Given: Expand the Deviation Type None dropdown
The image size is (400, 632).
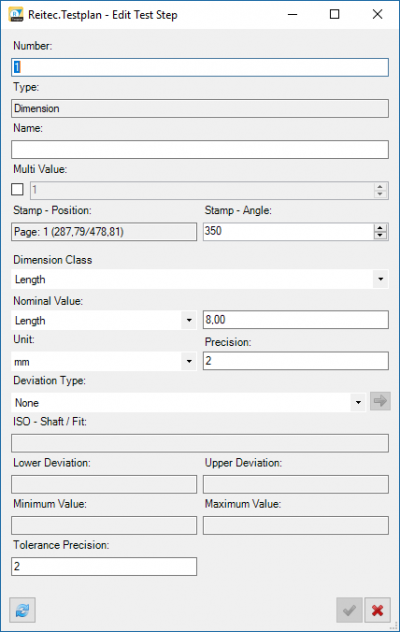Looking at the screenshot, I should pyautogui.click(x=188, y=402).
